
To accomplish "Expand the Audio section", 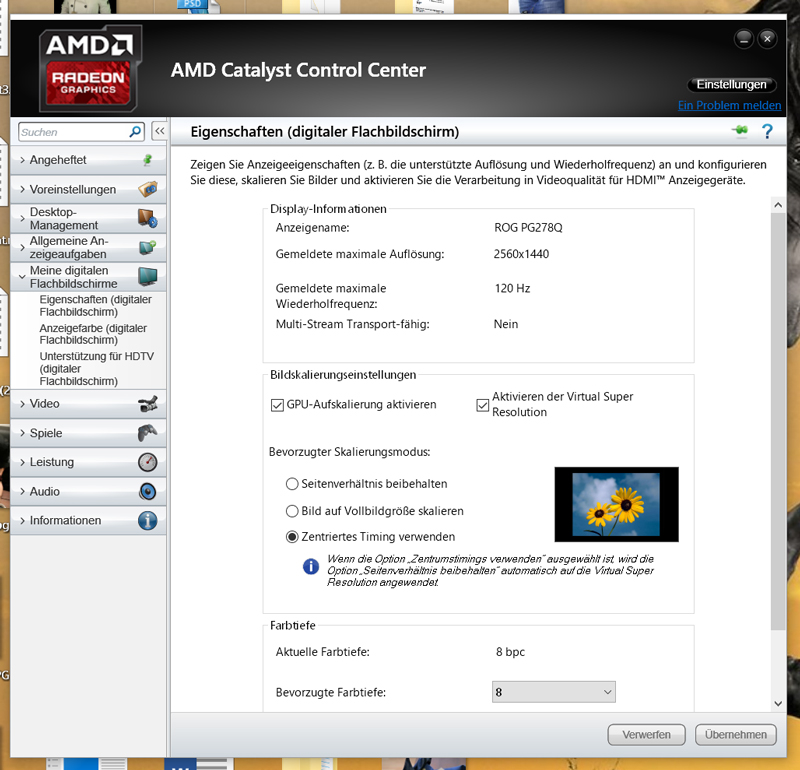I will pos(88,491).
